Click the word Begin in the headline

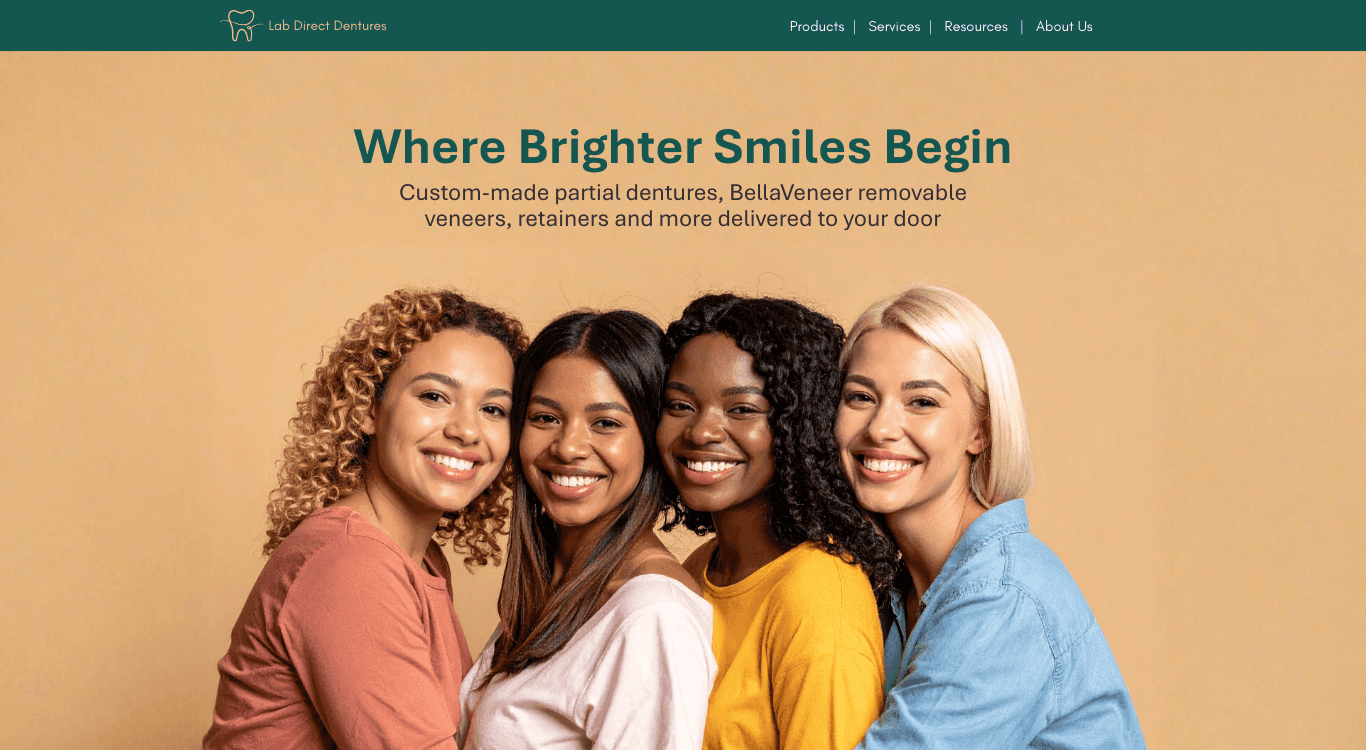coord(947,147)
